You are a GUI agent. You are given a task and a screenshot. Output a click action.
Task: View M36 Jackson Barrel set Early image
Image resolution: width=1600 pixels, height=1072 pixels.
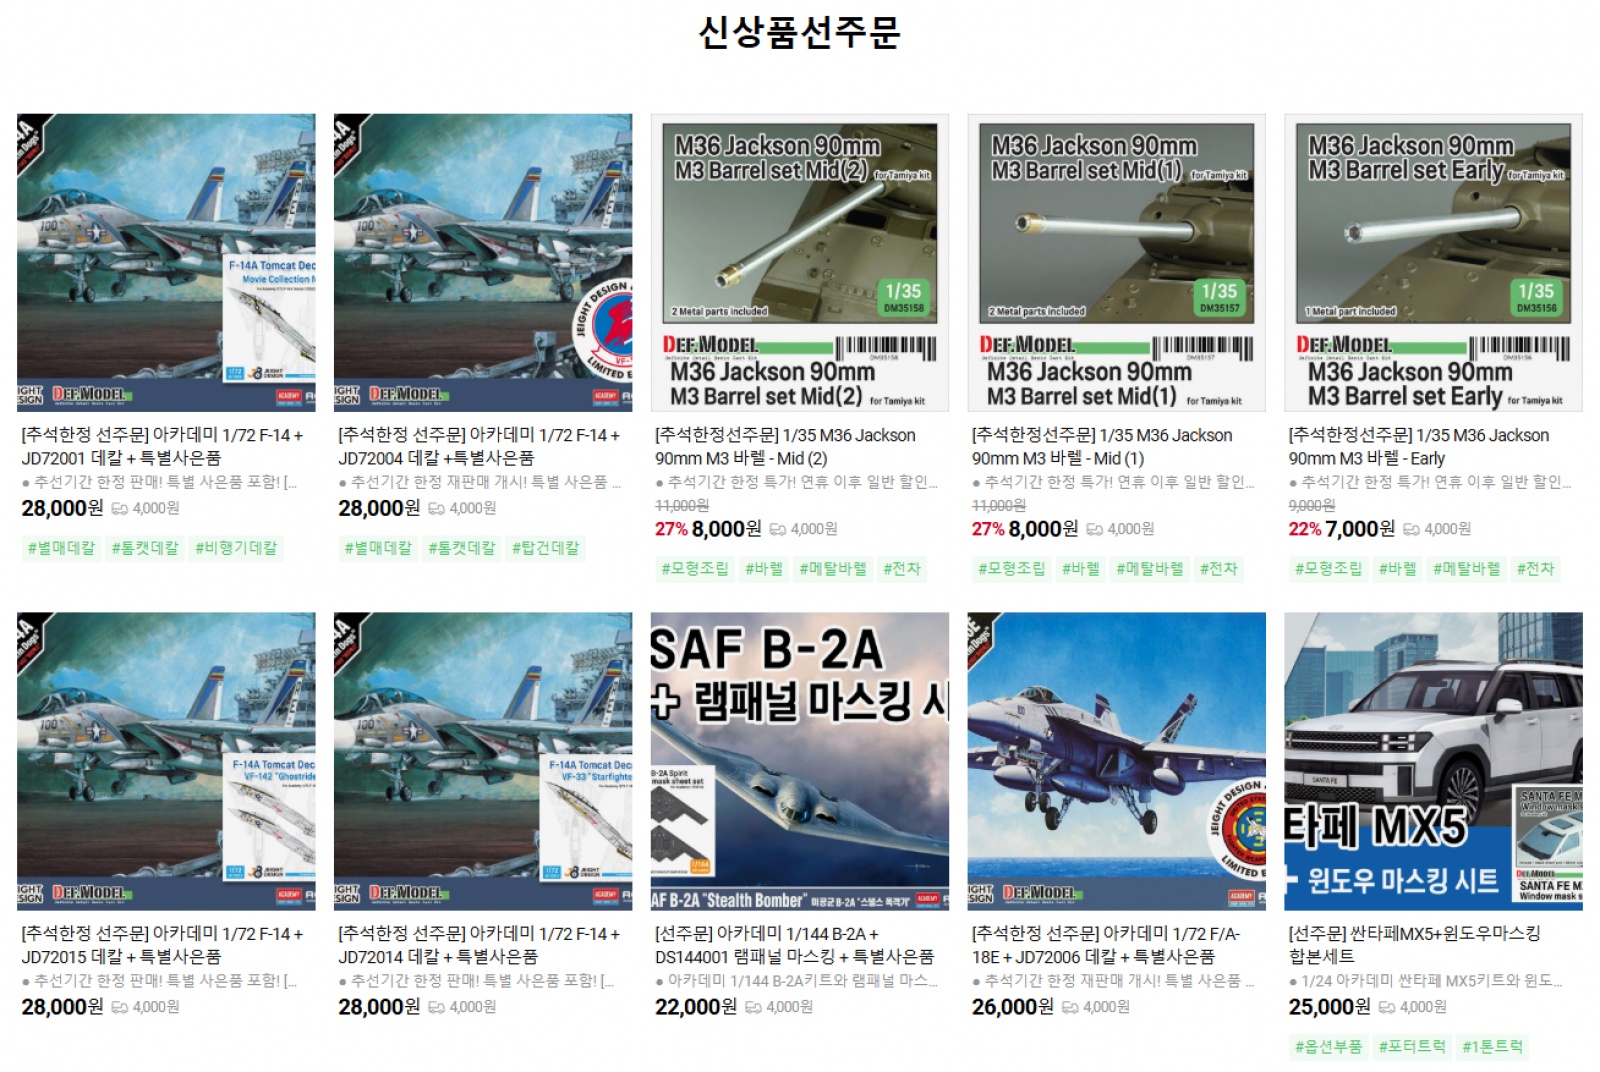1434,262
